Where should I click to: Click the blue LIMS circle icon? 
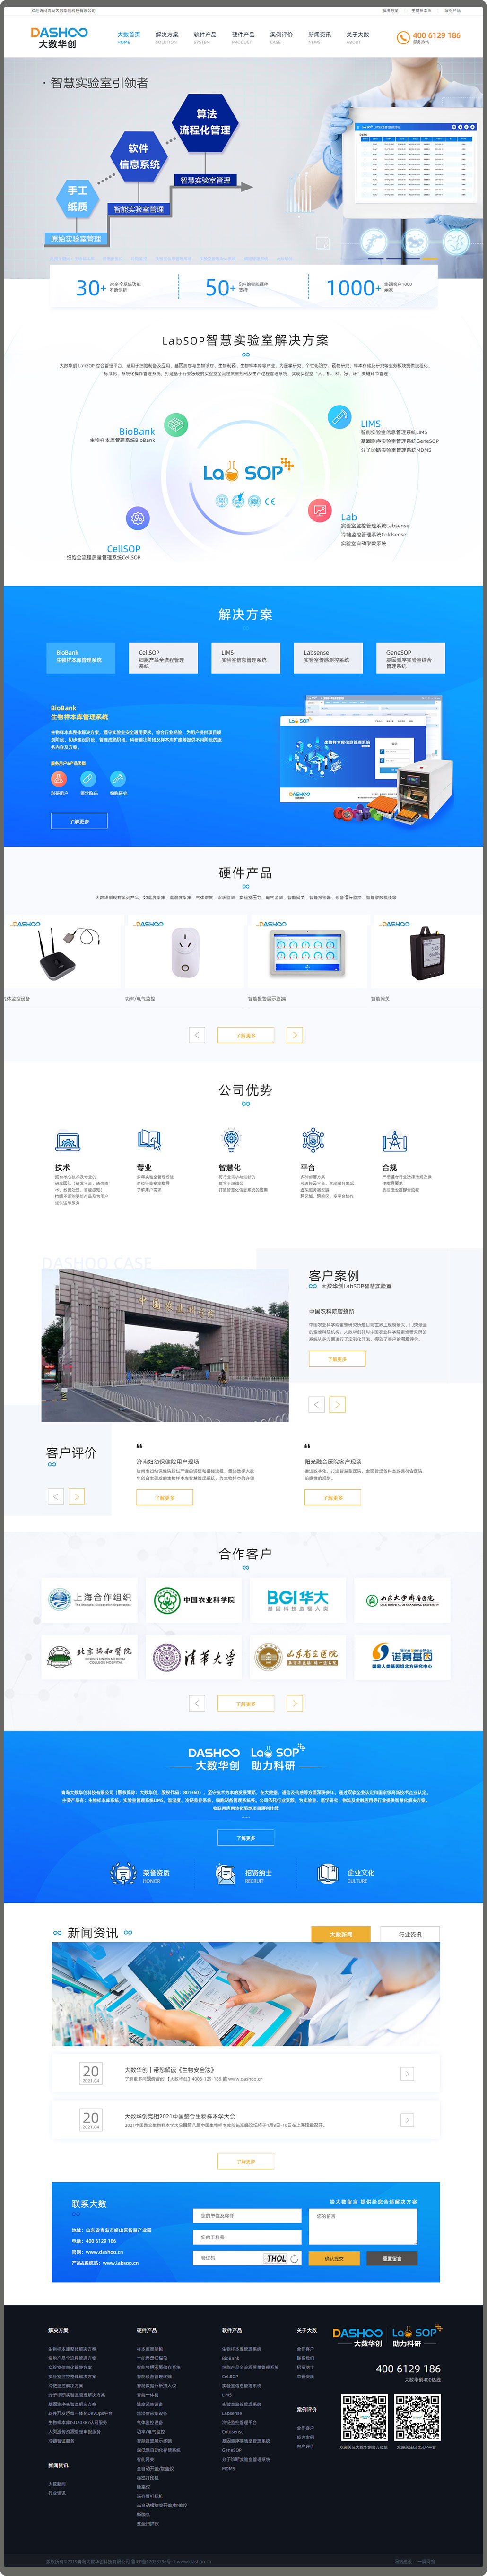point(339,416)
